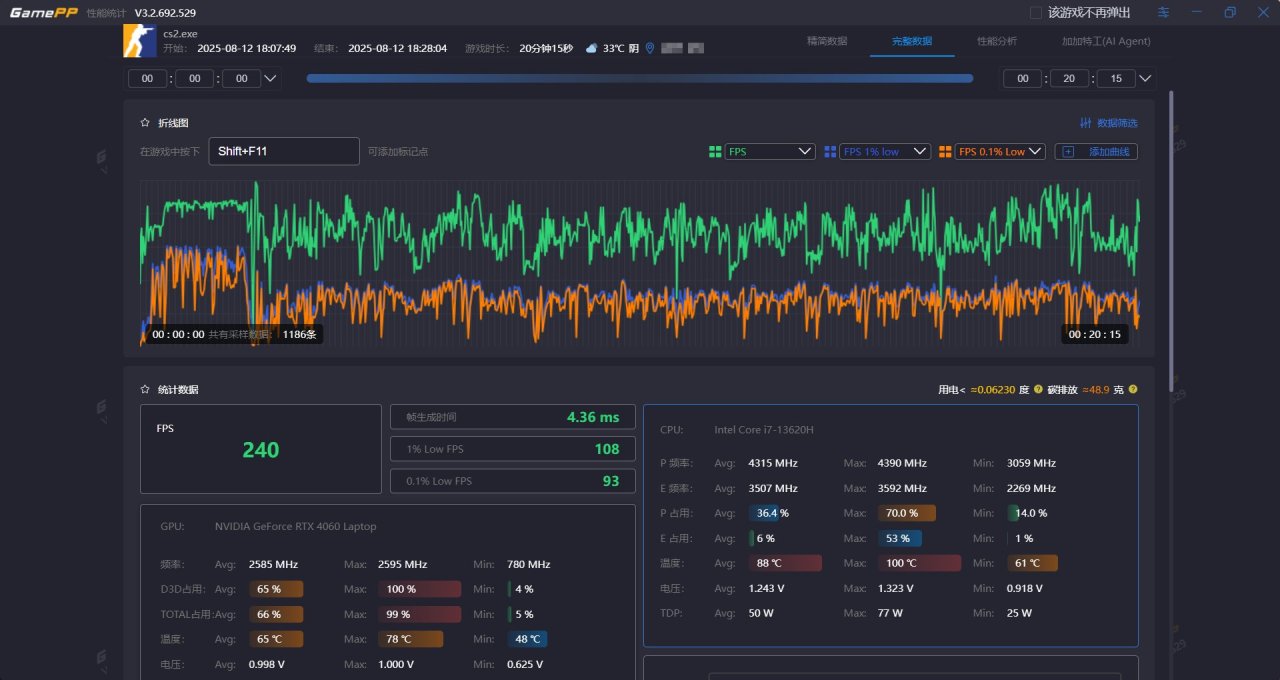1280x680 pixels.
Task: Toggle the blue FPS 1% low square
Action: [830, 152]
